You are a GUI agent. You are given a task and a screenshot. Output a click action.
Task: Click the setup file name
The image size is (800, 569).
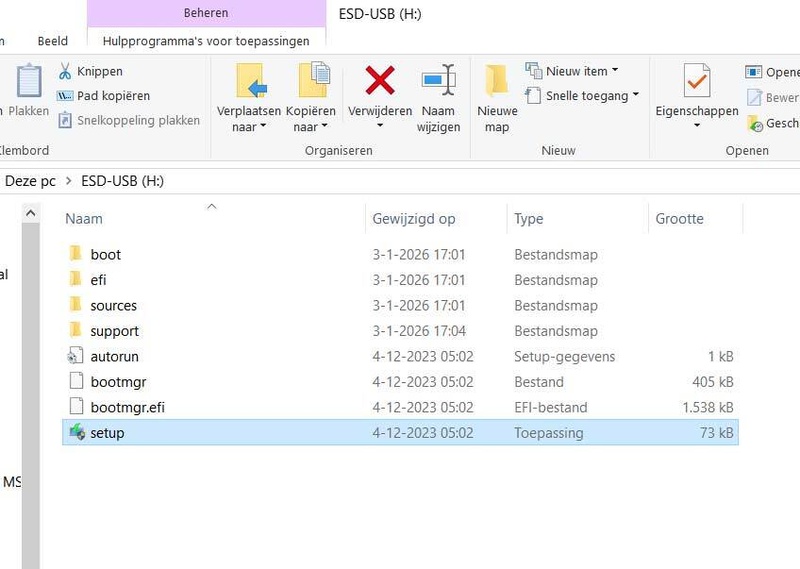tap(107, 433)
